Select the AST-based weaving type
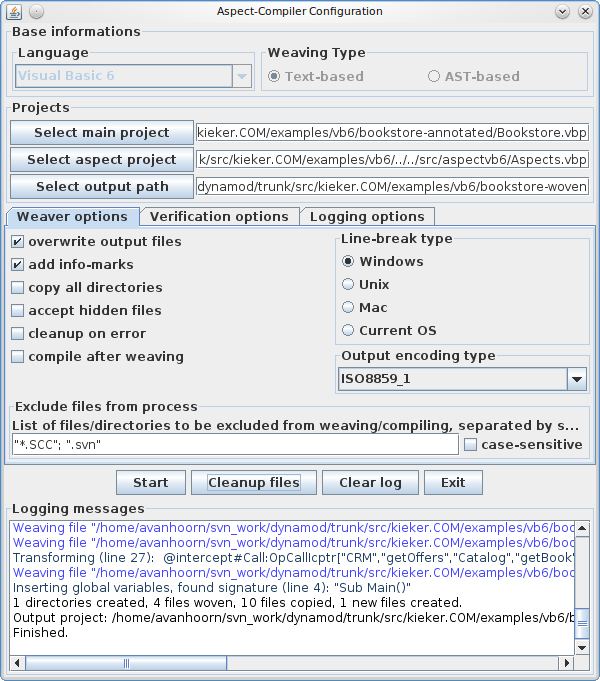 474,76
